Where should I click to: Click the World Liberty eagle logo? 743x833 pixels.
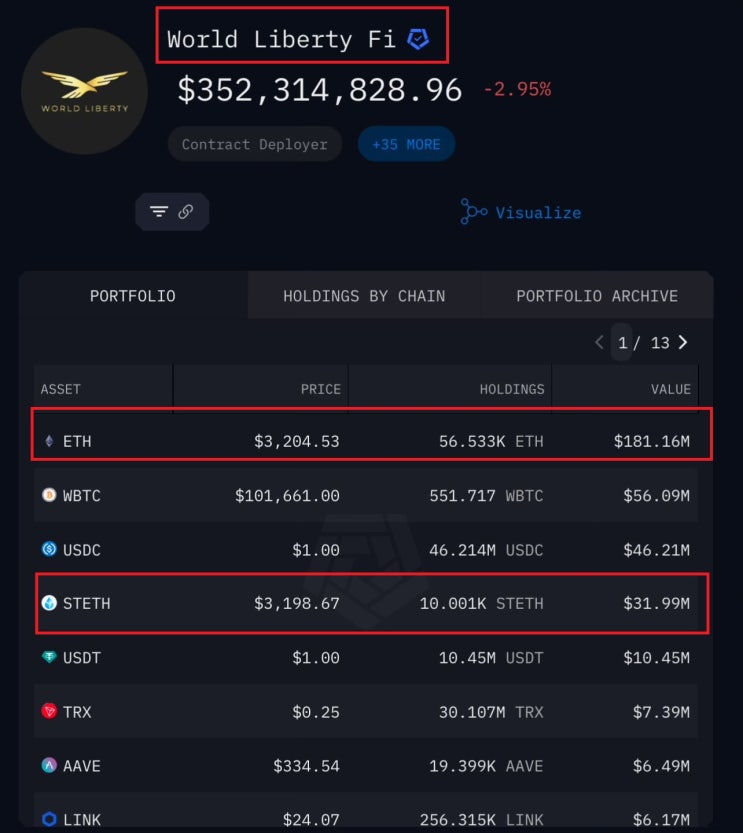coord(84,91)
